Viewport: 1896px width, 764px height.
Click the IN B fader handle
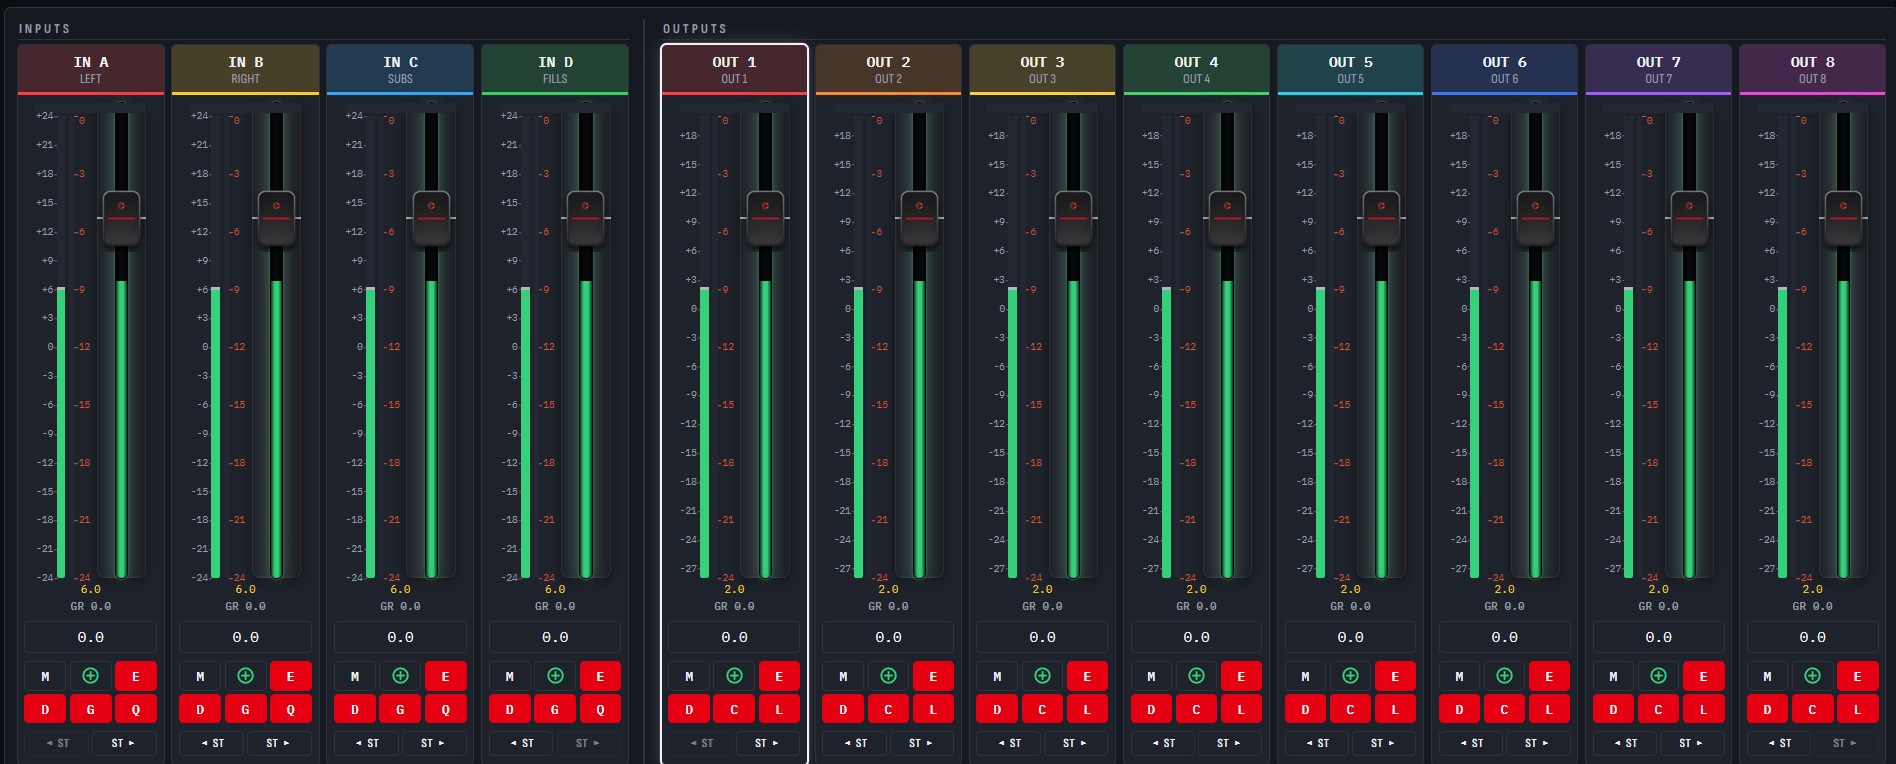pyautogui.click(x=276, y=218)
